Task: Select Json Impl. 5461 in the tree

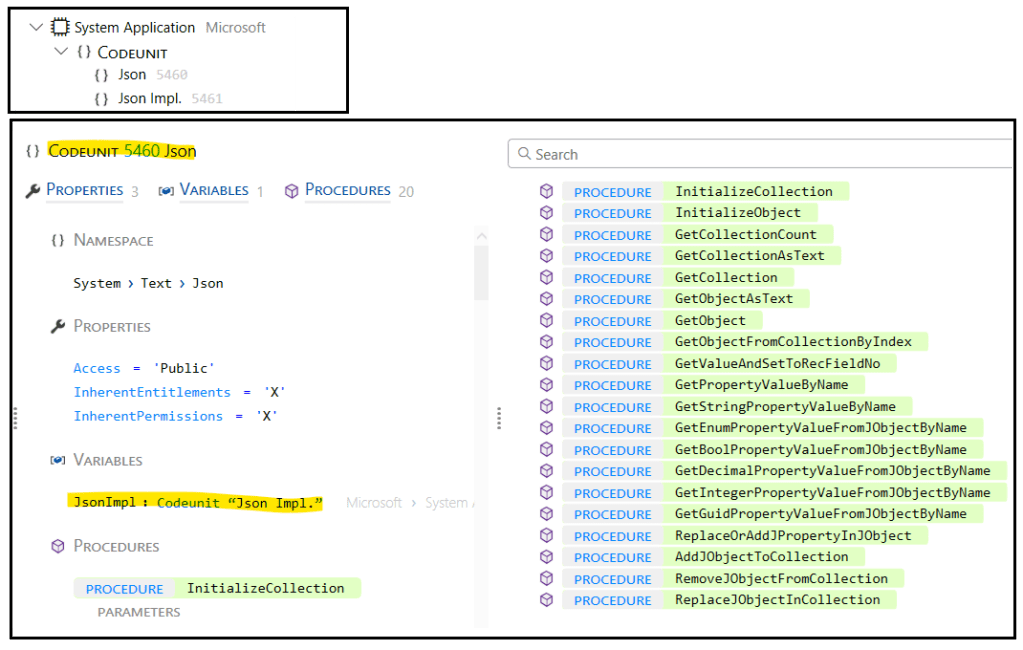Action: [x=149, y=98]
